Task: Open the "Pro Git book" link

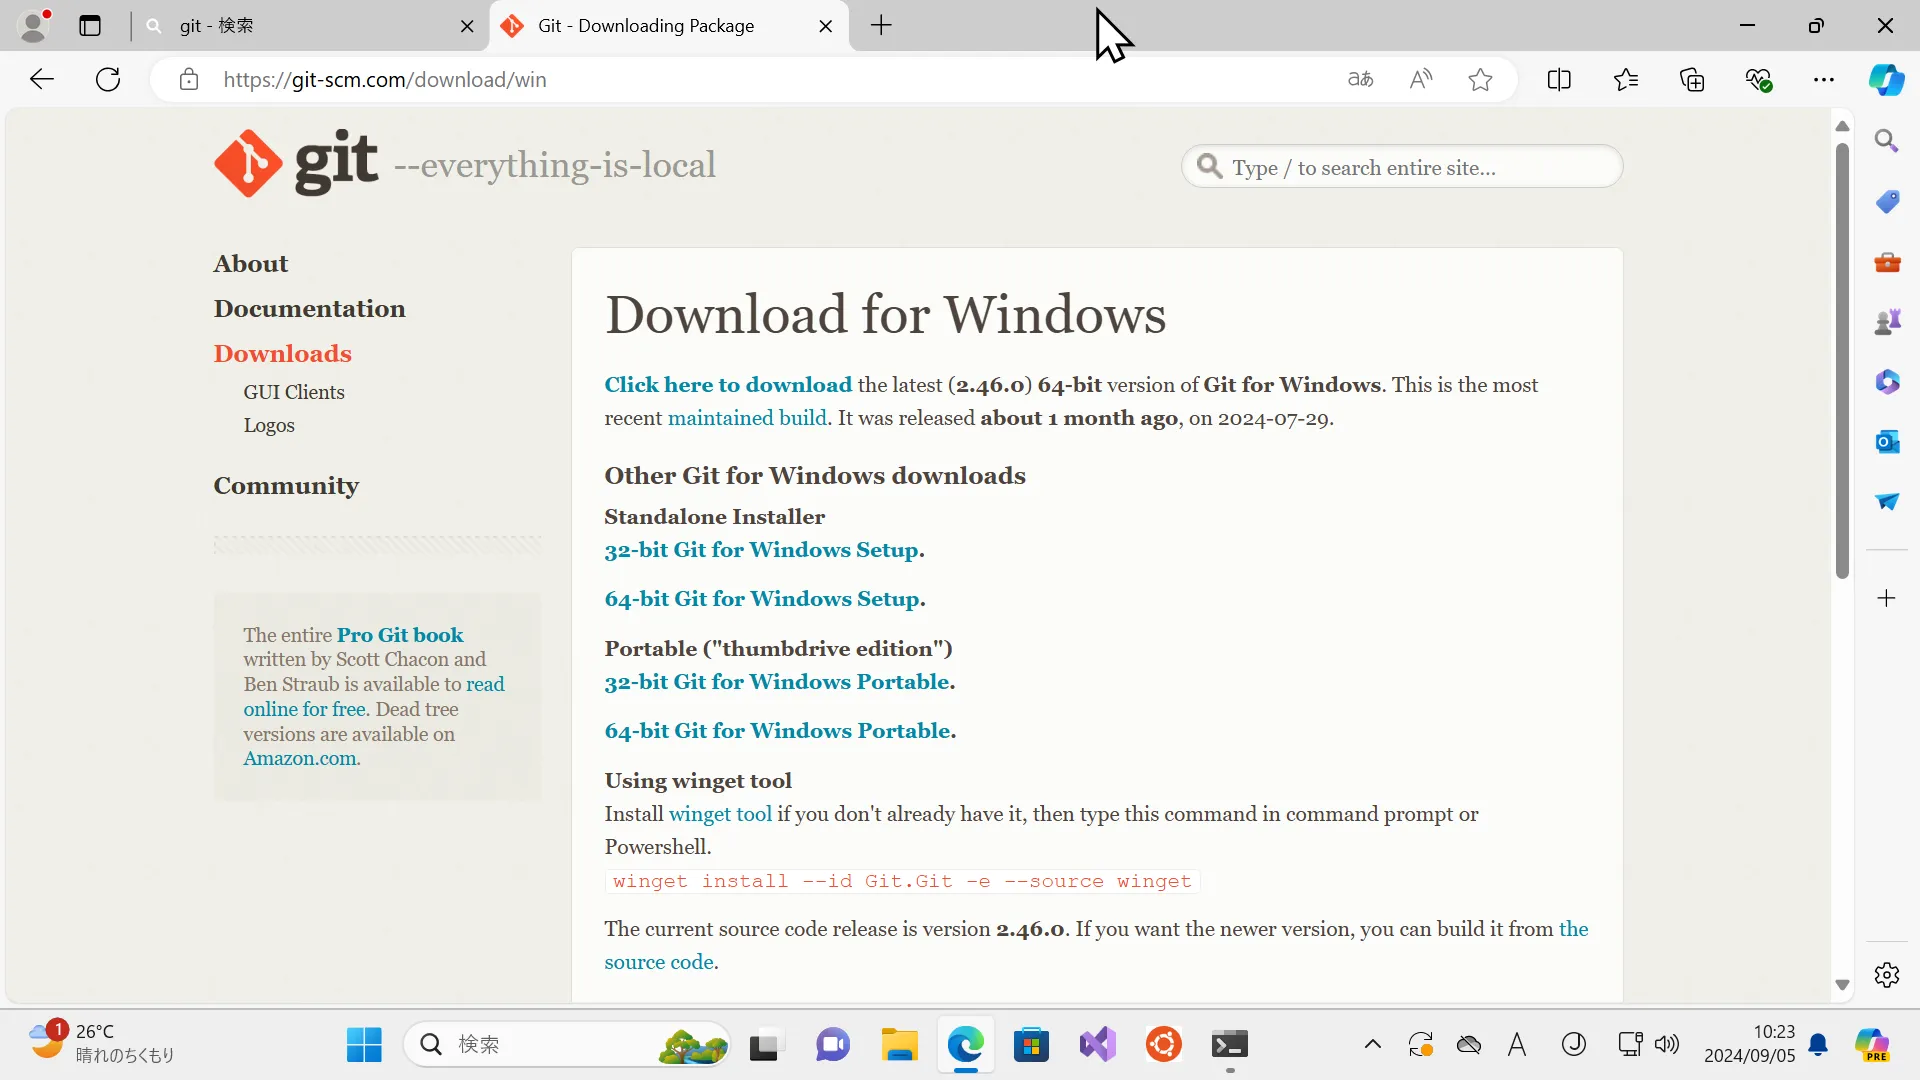Action: click(x=400, y=635)
